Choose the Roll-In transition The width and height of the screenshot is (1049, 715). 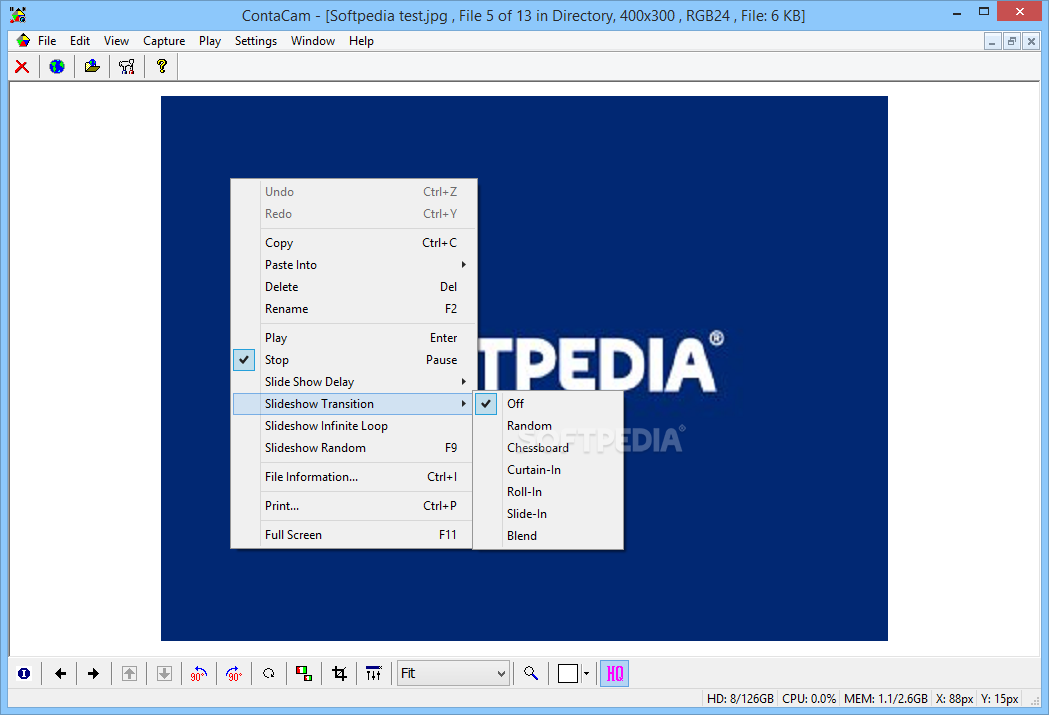point(548,492)
